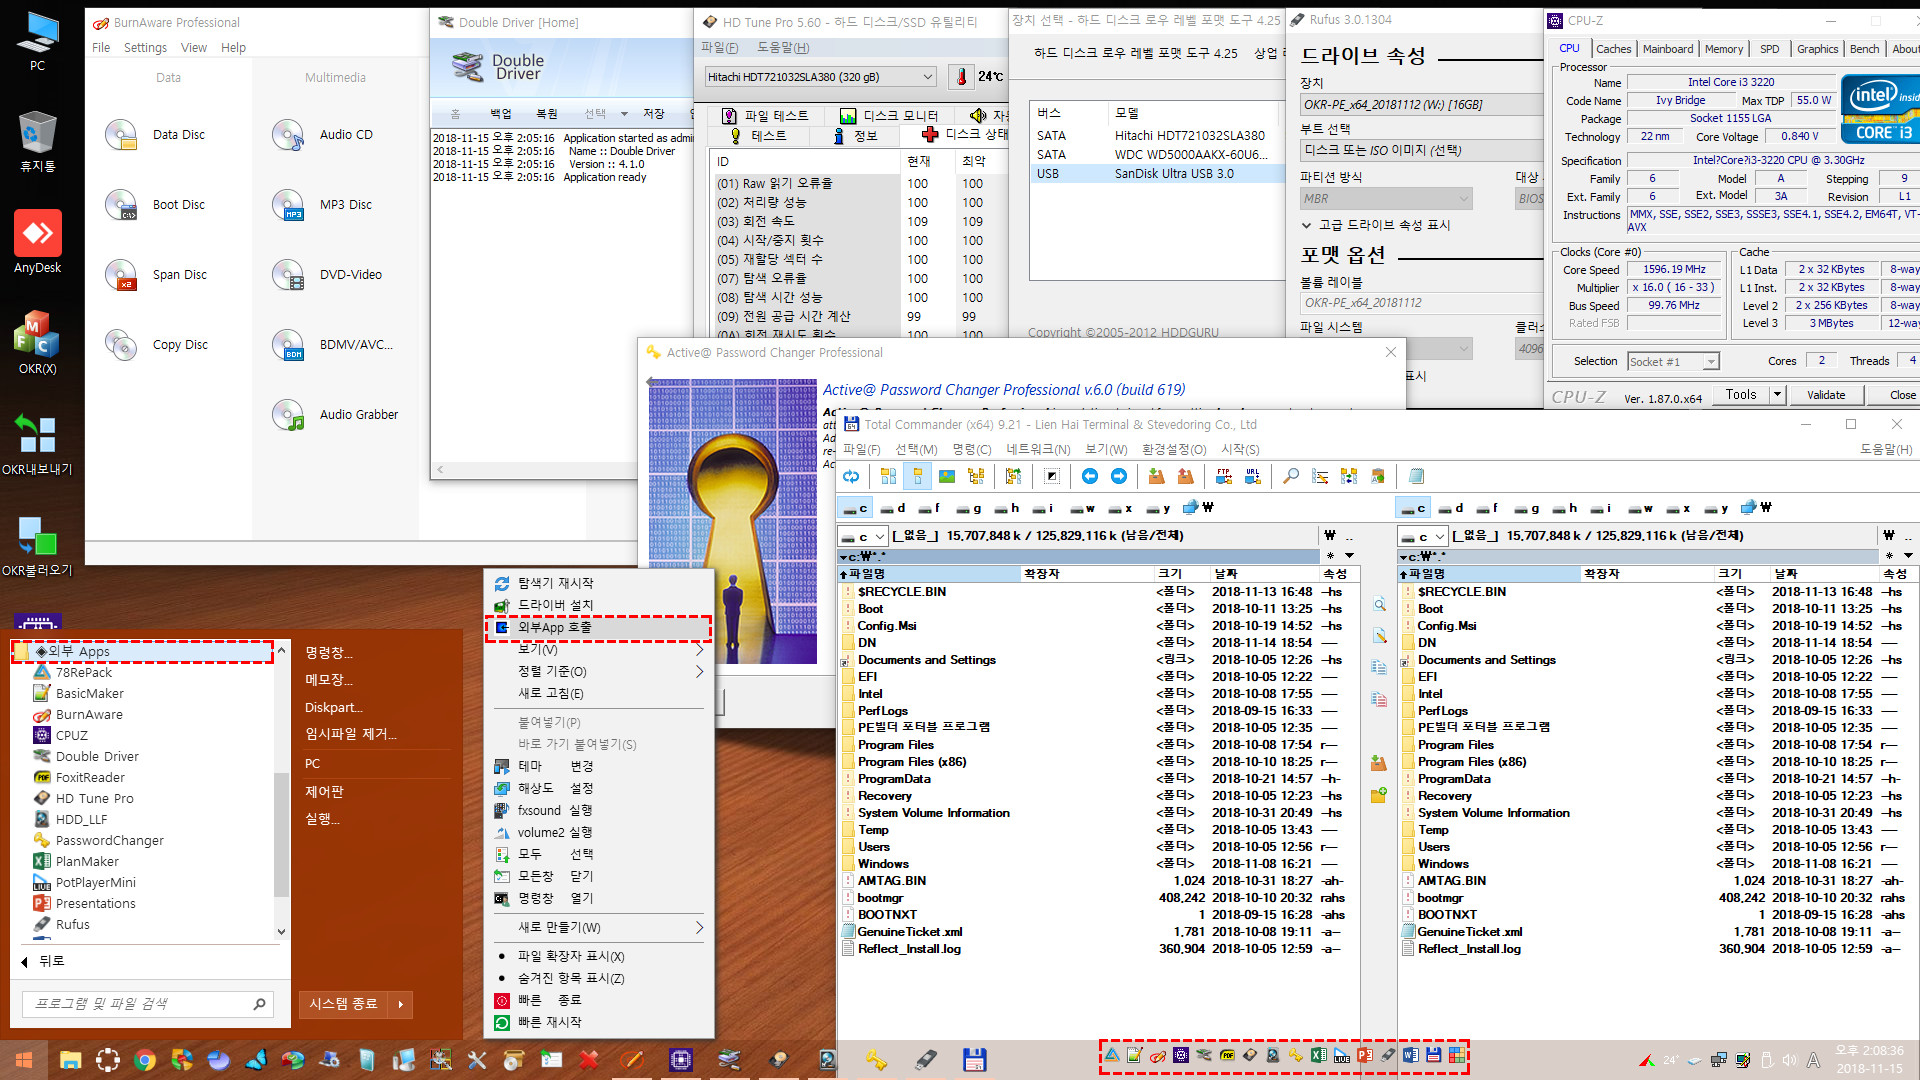The width and height of the screenshot is (1920, 1080).
Task: Select drive w button in left Total Commander panel
Action: 1083,508
